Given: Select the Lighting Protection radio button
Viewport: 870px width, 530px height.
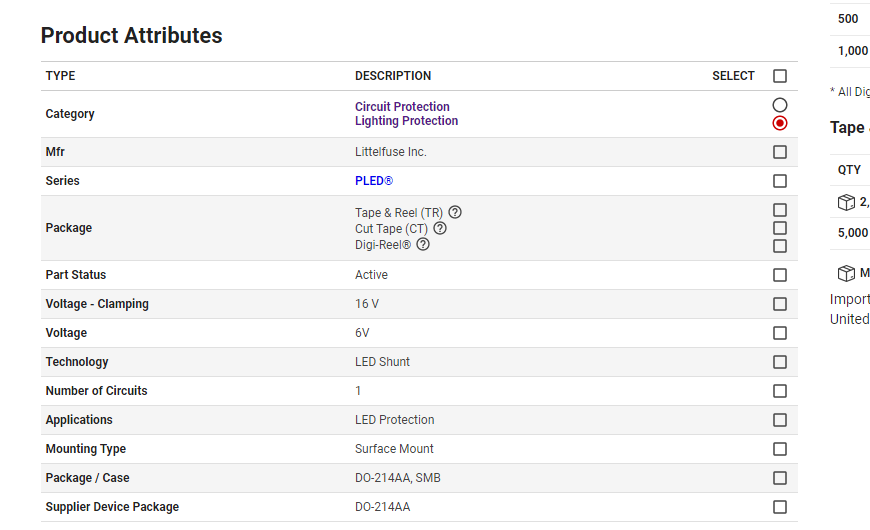Looking at the screenshot, I should (780, 123).
